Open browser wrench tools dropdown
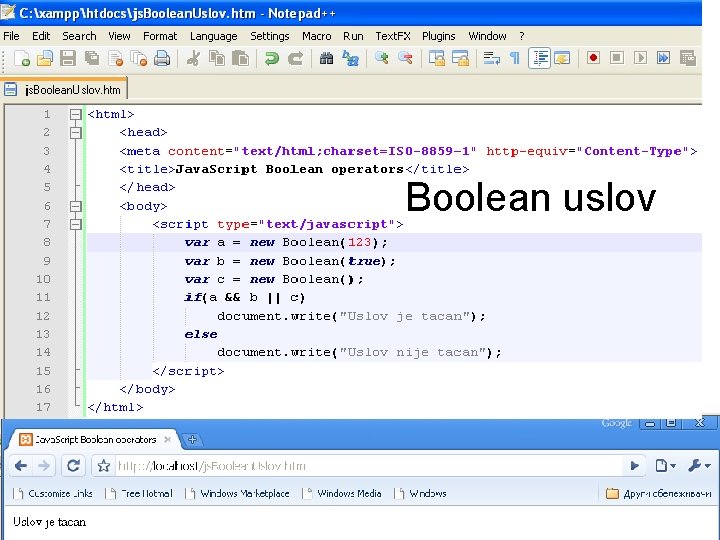Image resolution: width=720 pixels, height=540 pixels. tap(700, 466)
